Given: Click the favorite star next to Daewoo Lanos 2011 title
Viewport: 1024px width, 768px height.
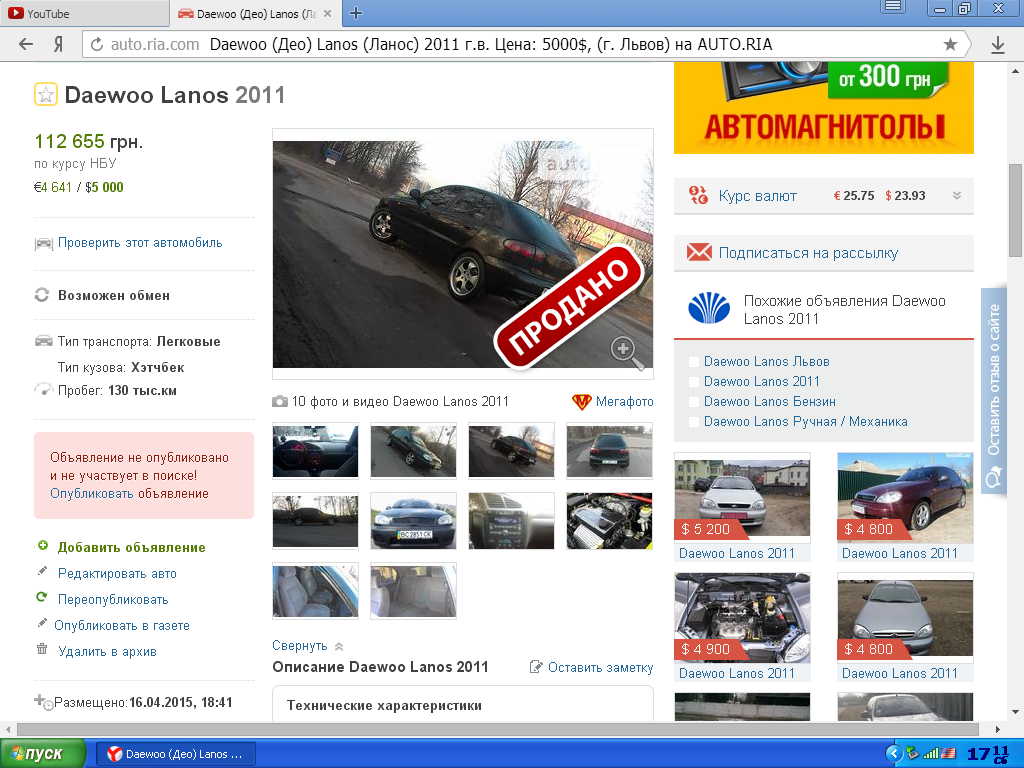Looking at the screenshot, I should 46,95.
